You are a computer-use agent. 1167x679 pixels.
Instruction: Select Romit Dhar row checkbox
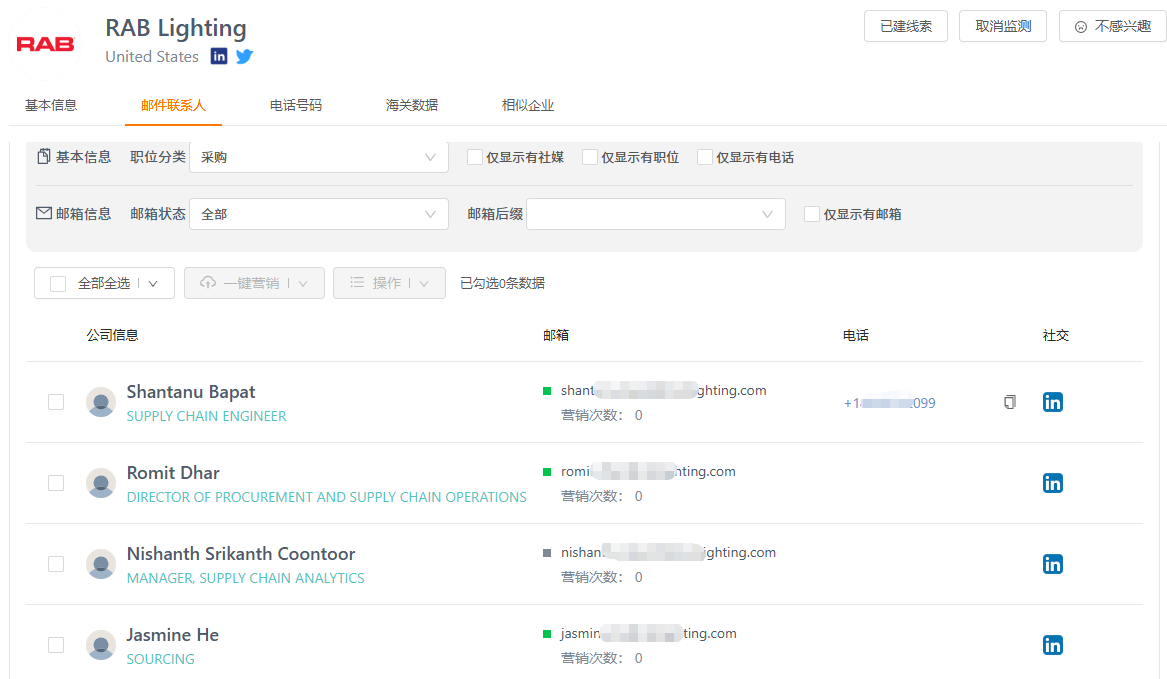coord(56,483)
